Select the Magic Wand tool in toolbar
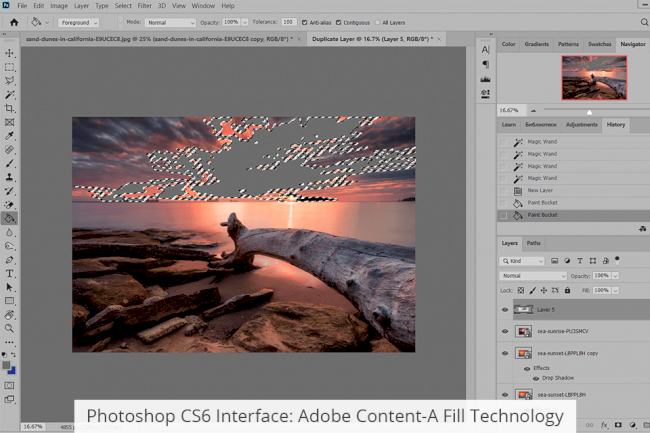 [x=9, y=95]
